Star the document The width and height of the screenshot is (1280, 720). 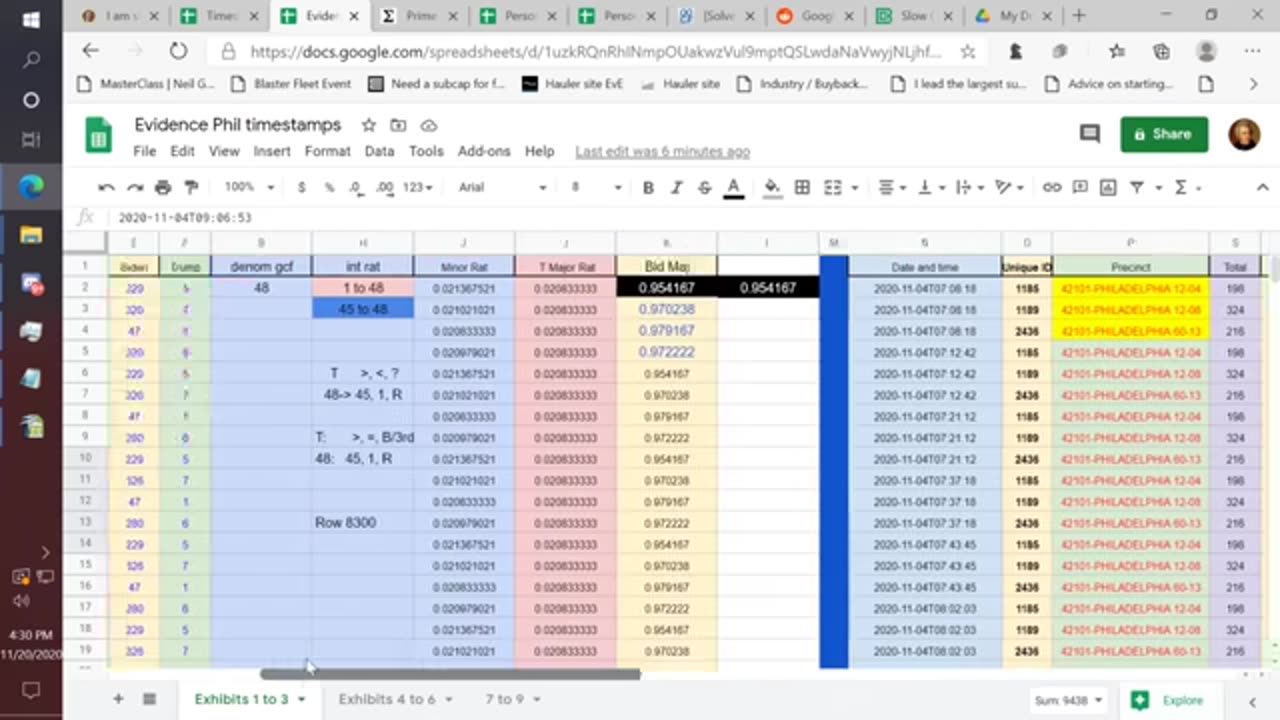(x=369, y=125)
